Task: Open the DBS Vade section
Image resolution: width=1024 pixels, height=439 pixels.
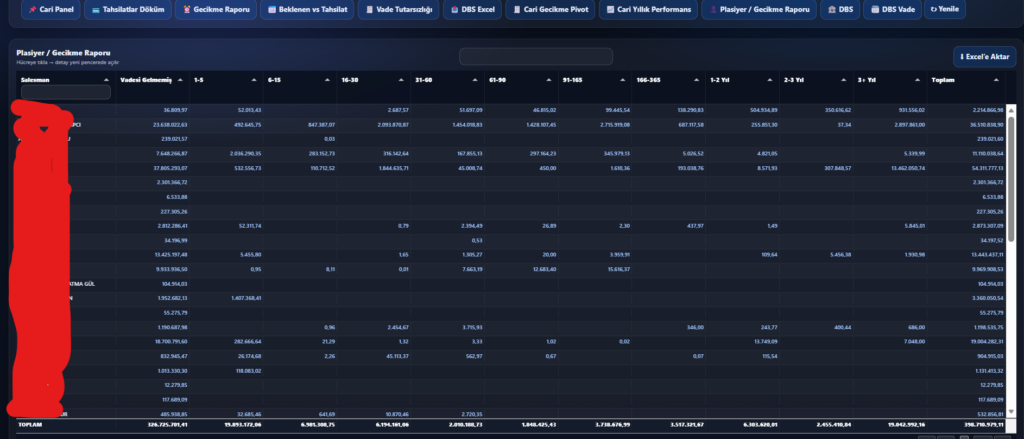Action: point(891,10)
